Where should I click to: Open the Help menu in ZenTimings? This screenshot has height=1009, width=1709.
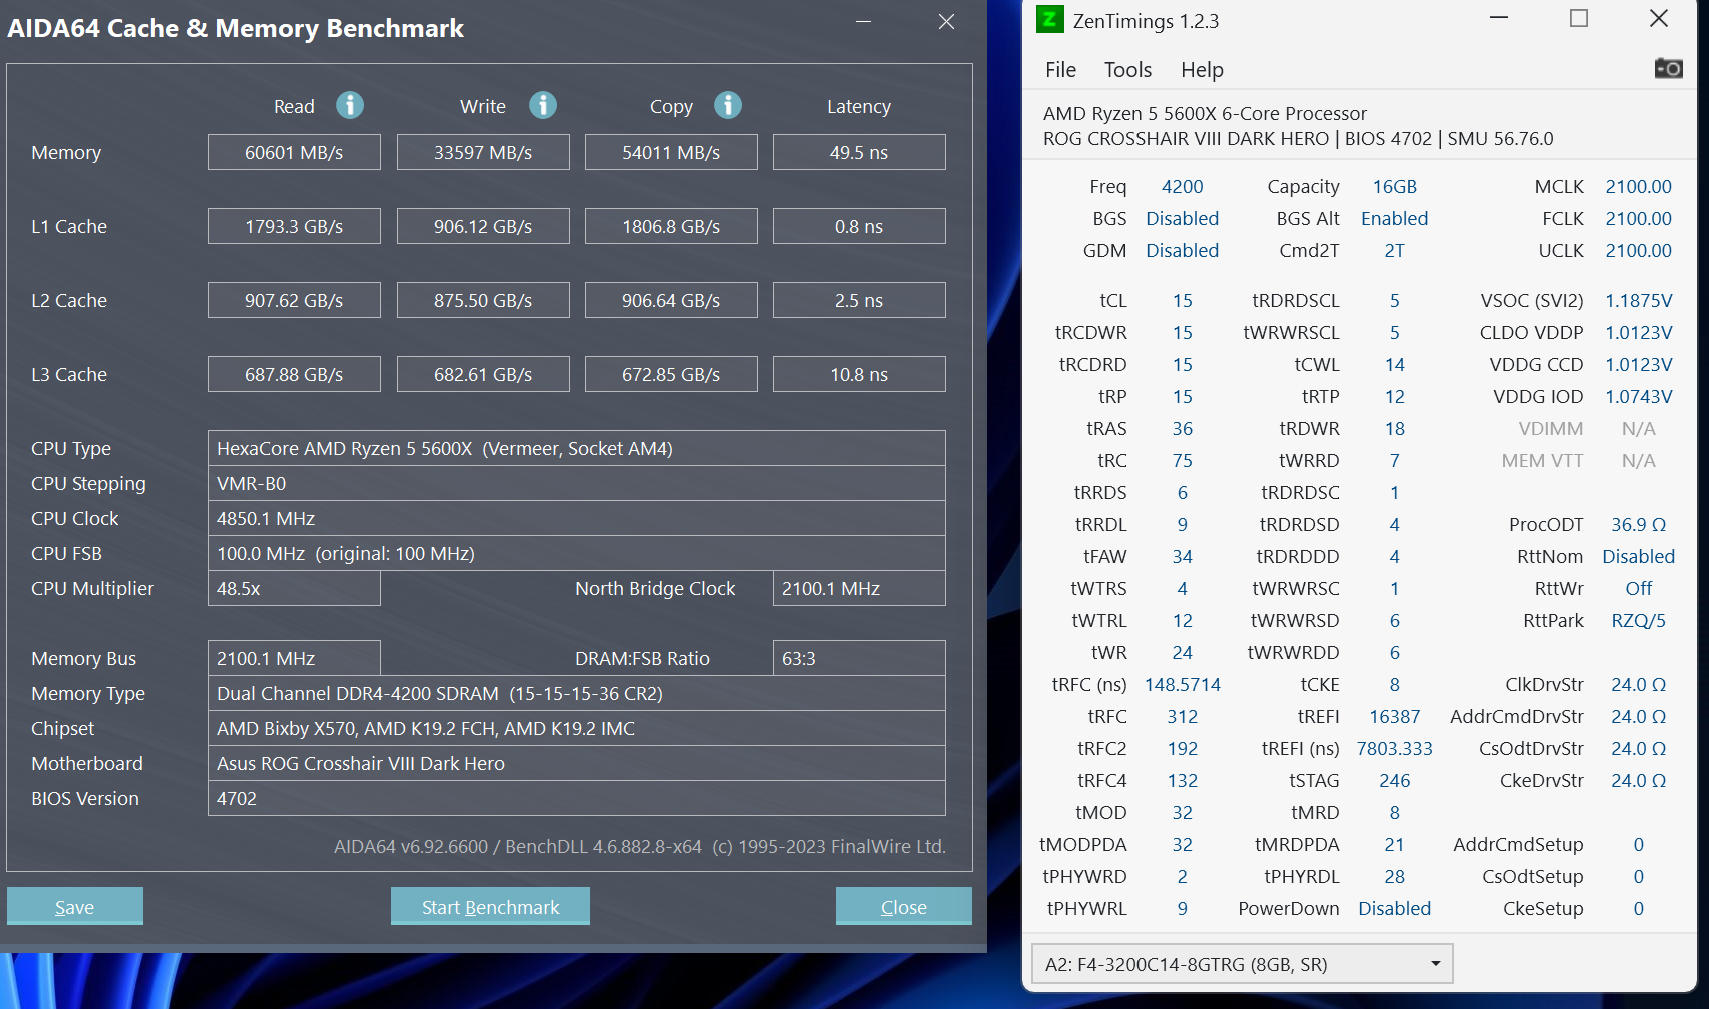[1202, 70]
